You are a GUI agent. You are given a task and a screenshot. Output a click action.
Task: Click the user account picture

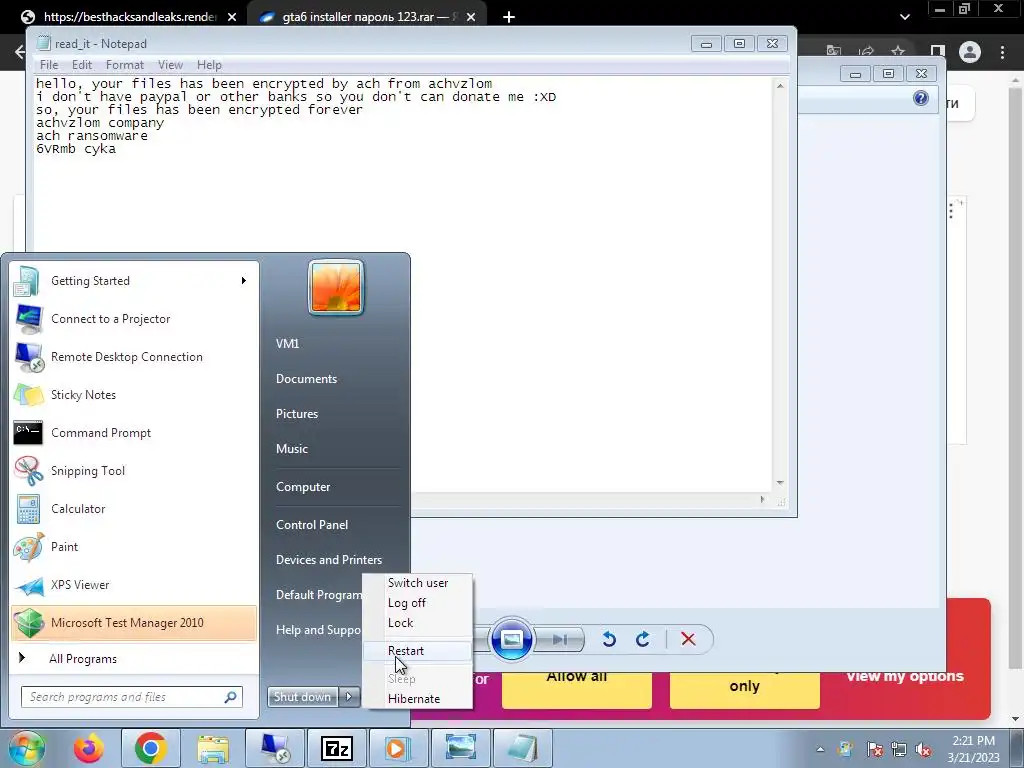pos(336,287)
